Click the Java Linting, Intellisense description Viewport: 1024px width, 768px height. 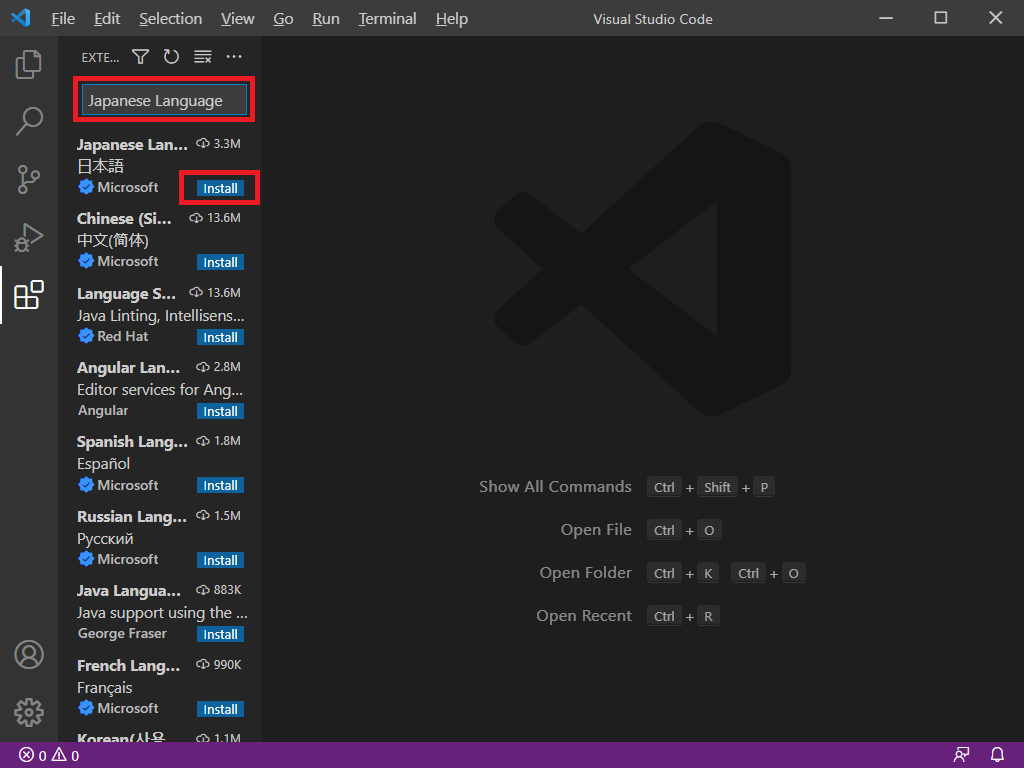161,315
